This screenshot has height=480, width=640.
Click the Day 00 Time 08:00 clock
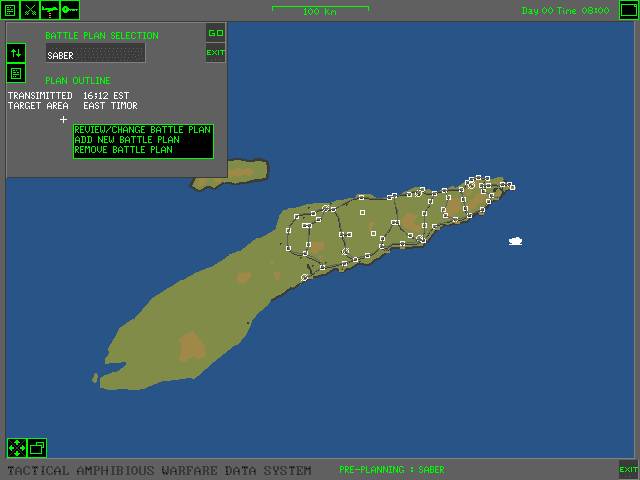point(565,11)
